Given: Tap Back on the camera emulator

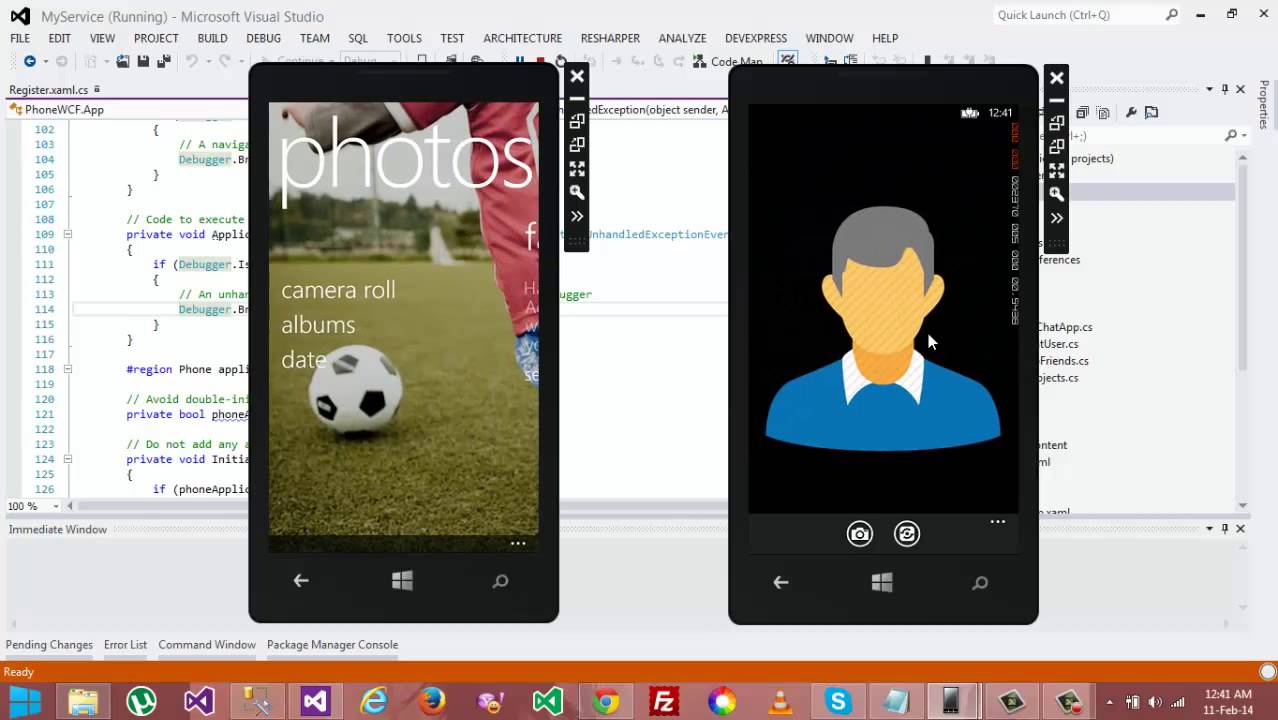Looking at the screenshot, I should (781, 583).
